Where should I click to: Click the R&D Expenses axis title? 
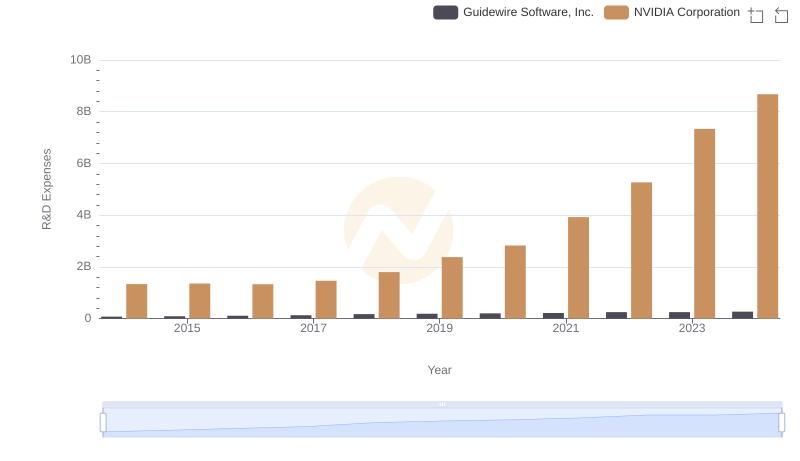coord(46,189)
